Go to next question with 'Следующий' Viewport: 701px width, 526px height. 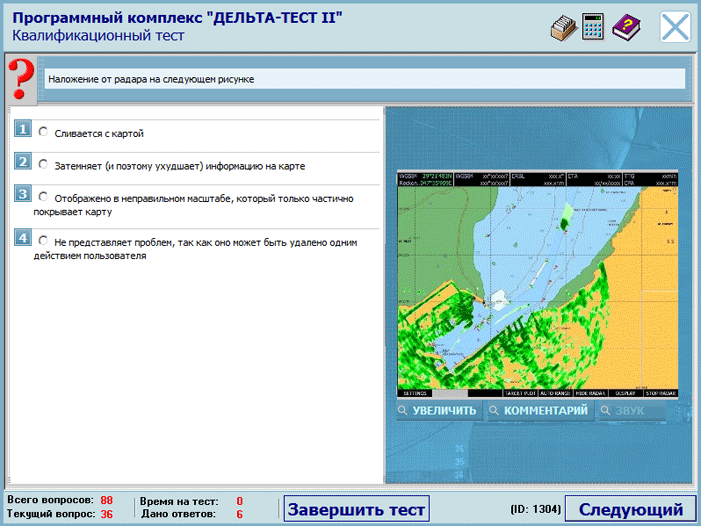tap(630, 509)
